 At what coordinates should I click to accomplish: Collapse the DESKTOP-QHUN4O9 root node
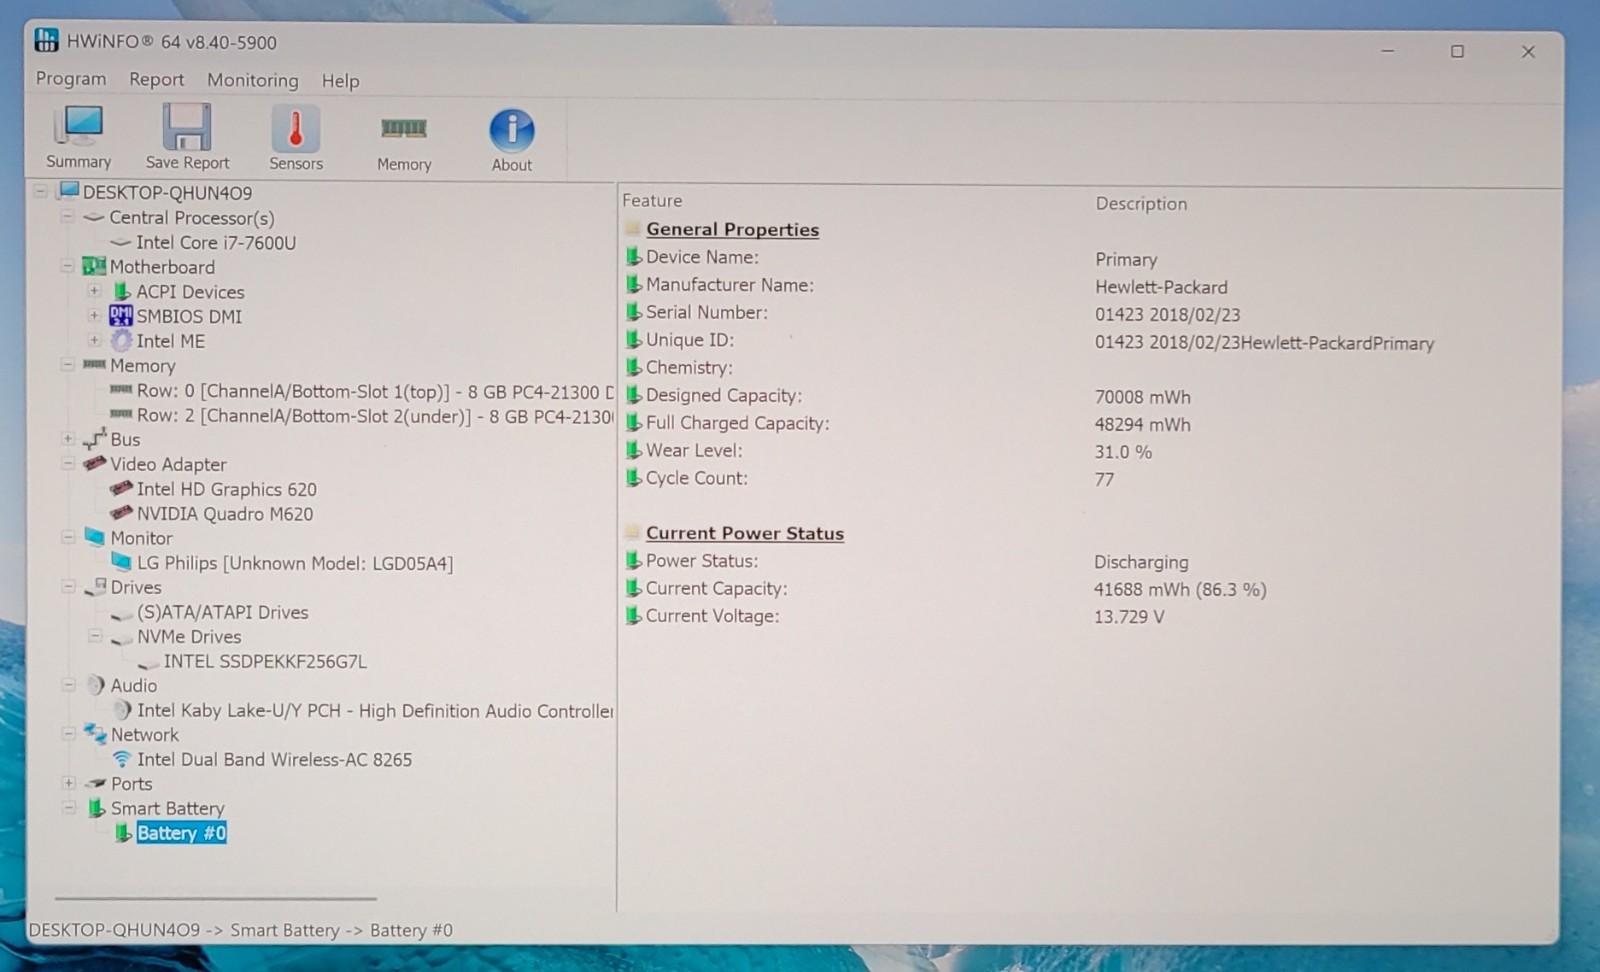41,191
